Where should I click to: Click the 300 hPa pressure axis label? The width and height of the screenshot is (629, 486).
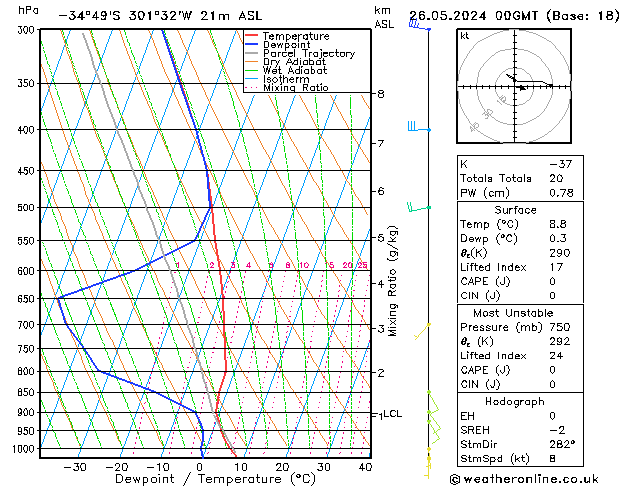pyautogui.click(x=28, y=30)
